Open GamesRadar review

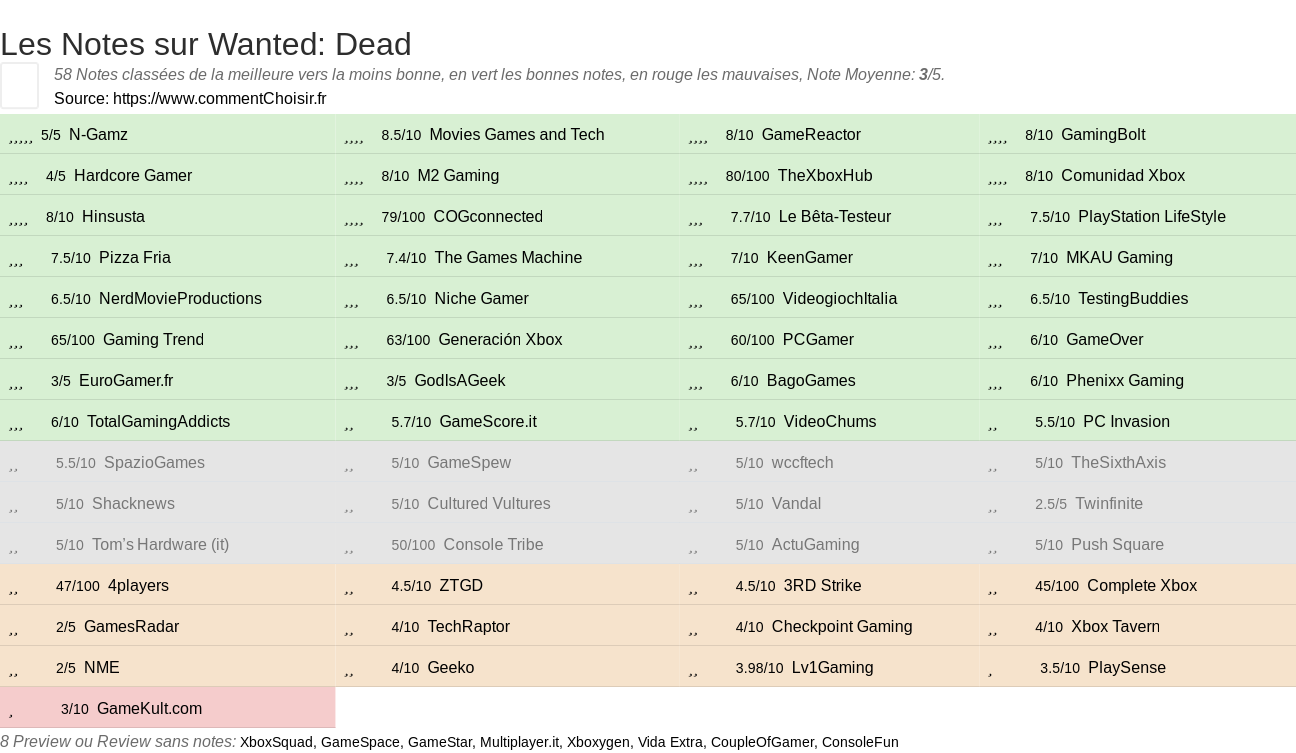click(x=131, y=626)
